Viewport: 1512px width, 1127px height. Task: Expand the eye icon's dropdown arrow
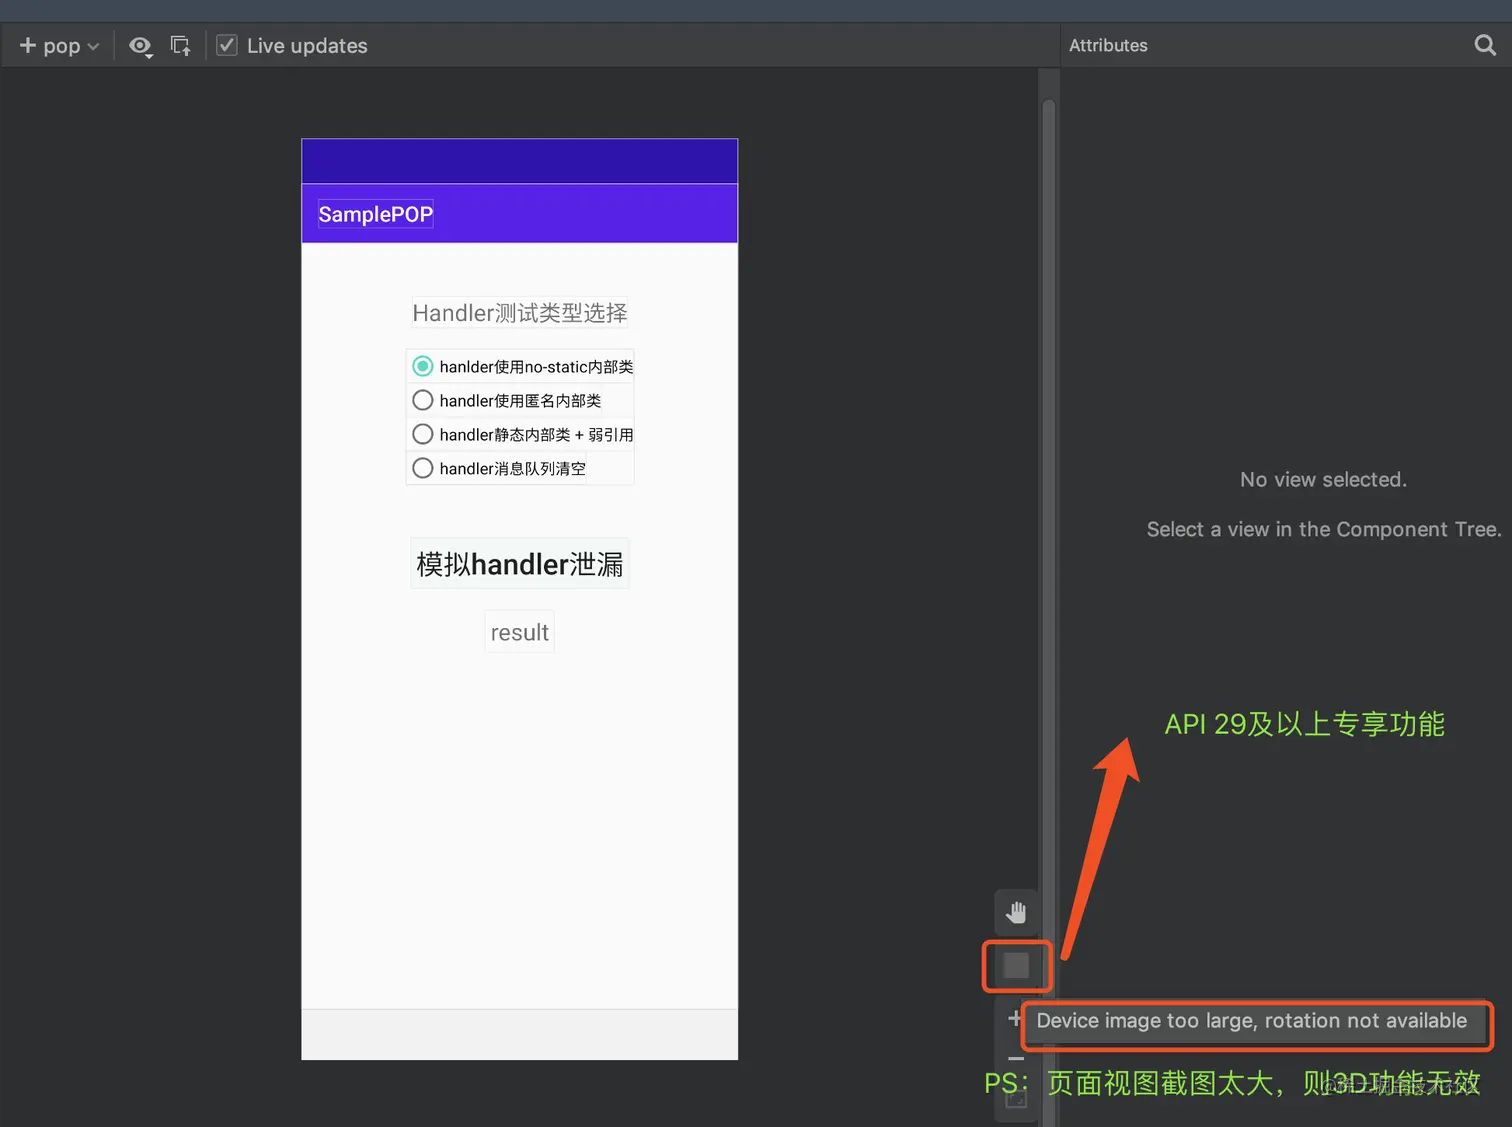click(x=150, y=56)
